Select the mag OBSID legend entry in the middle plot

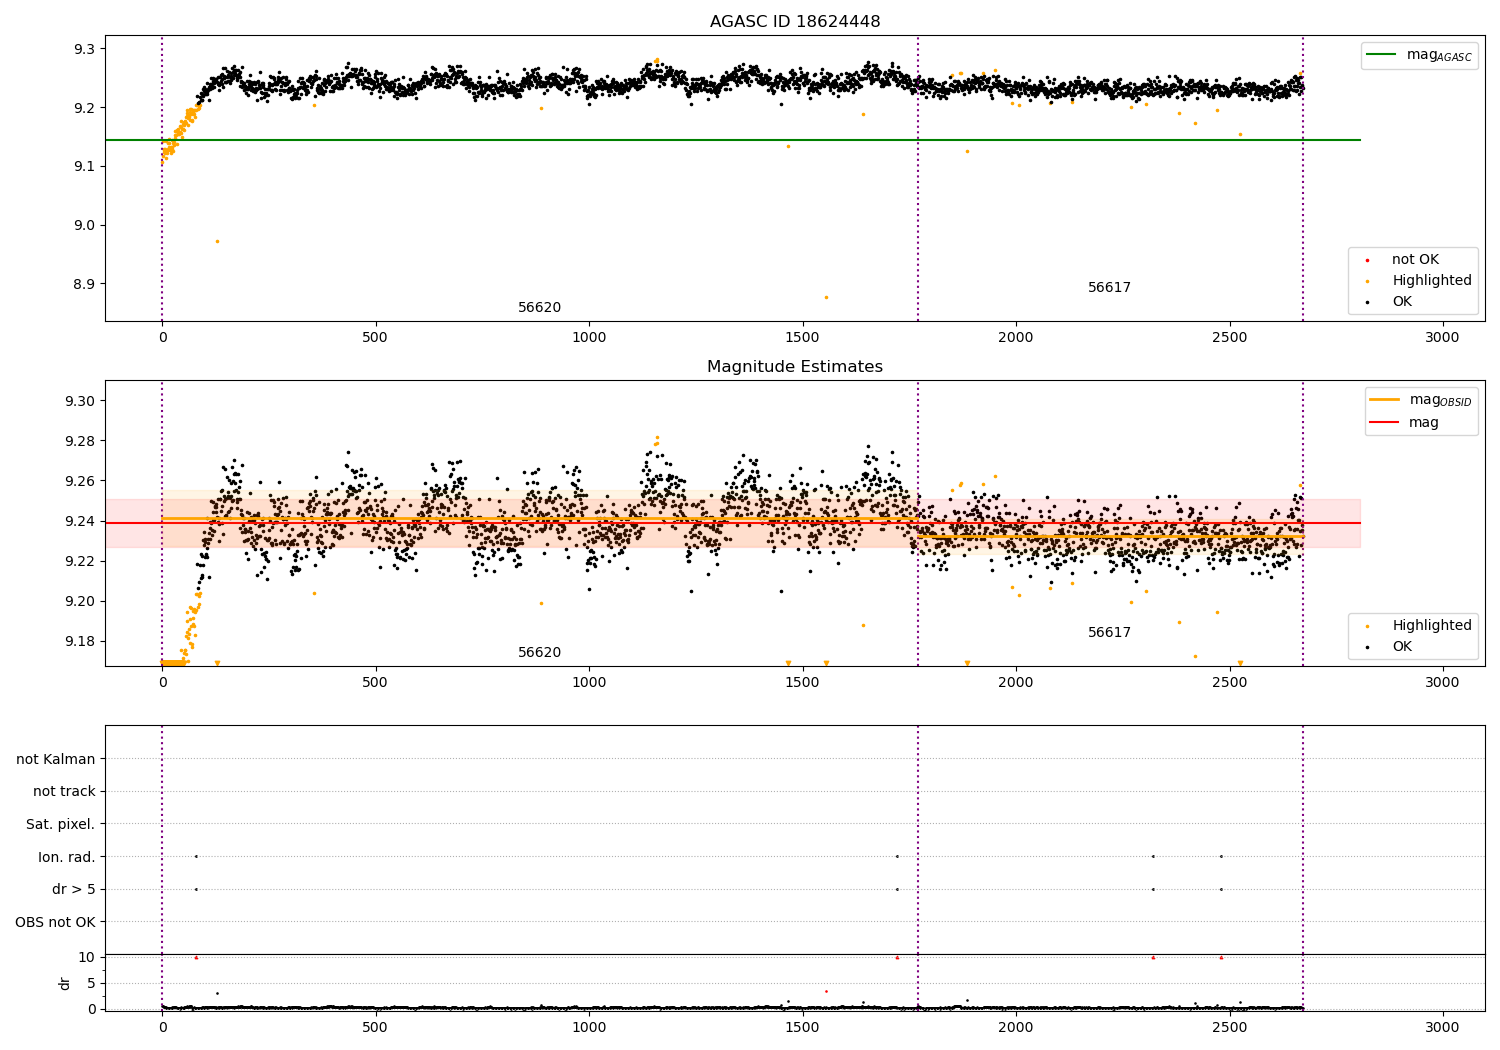1422,400
